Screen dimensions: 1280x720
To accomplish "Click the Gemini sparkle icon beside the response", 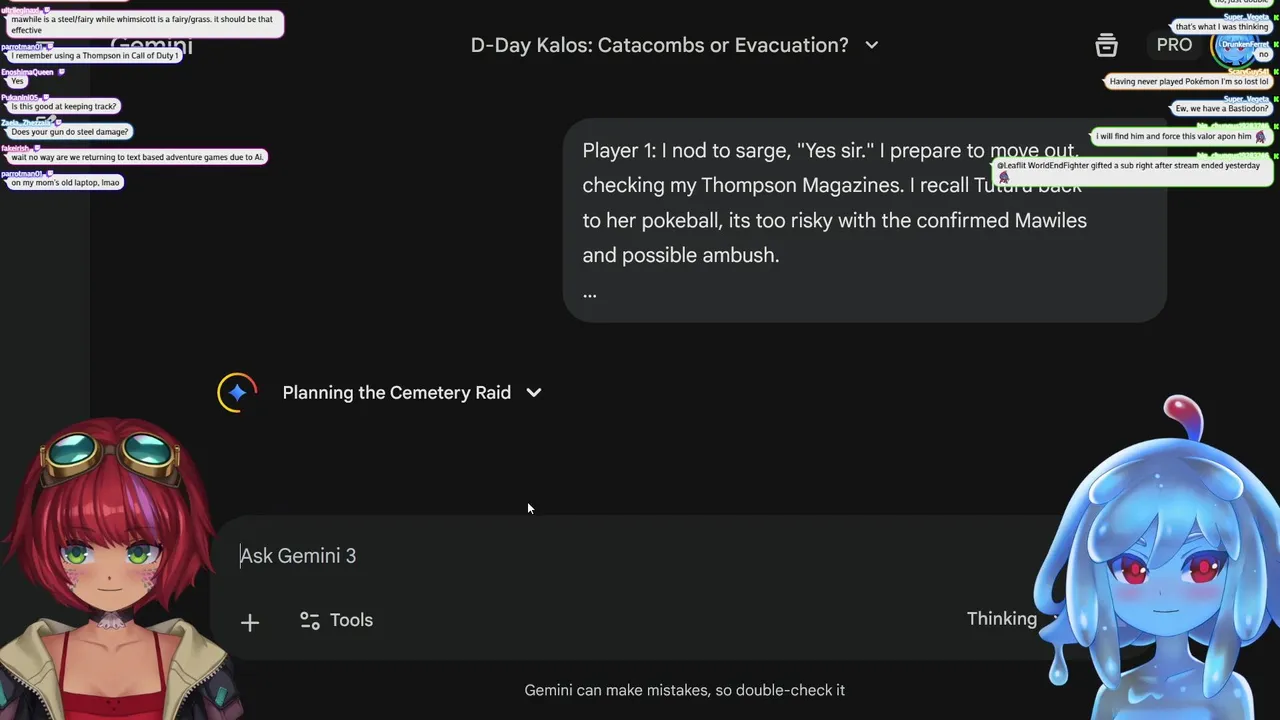I will coord(237,393).
